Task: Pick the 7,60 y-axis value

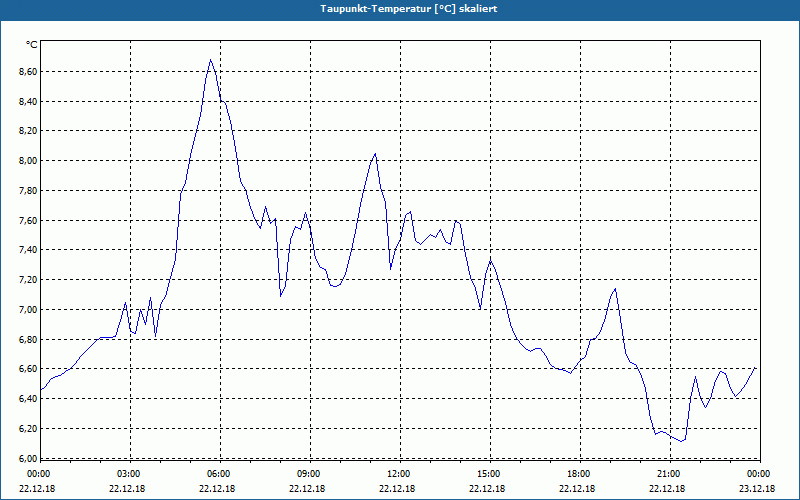Action: coord(28,220)
